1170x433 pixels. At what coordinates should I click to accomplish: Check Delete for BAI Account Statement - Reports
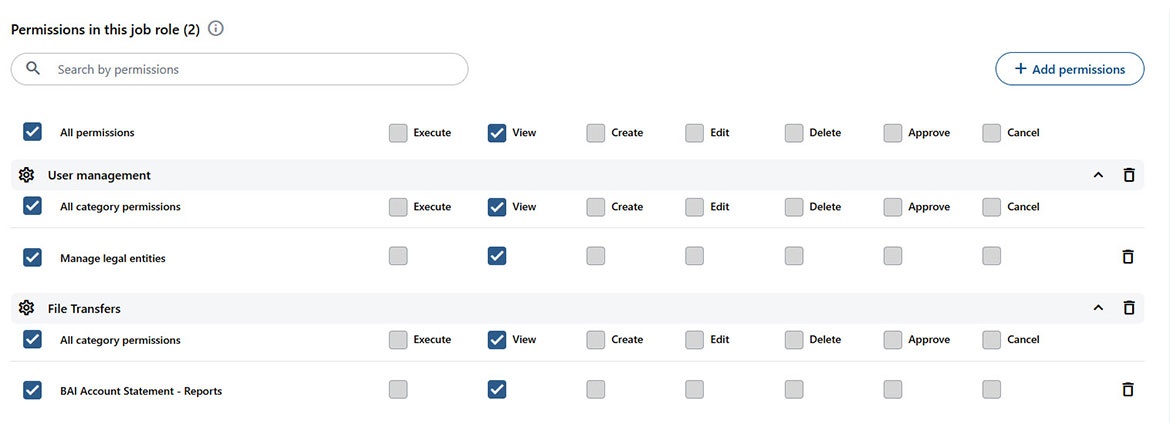click(x=794, y=389)
